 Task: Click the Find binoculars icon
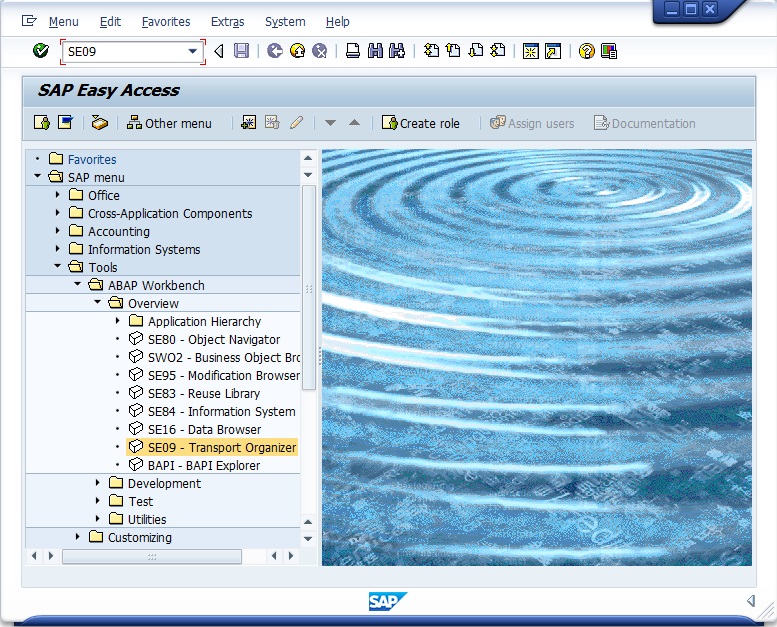pos(375,51)
